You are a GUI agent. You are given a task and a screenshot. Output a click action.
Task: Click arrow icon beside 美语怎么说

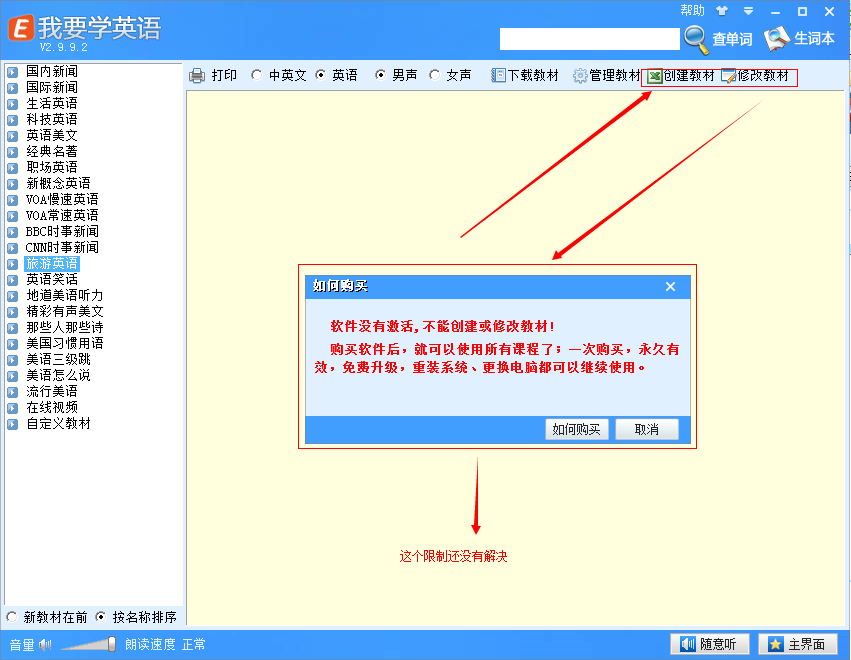pos(12,376)
